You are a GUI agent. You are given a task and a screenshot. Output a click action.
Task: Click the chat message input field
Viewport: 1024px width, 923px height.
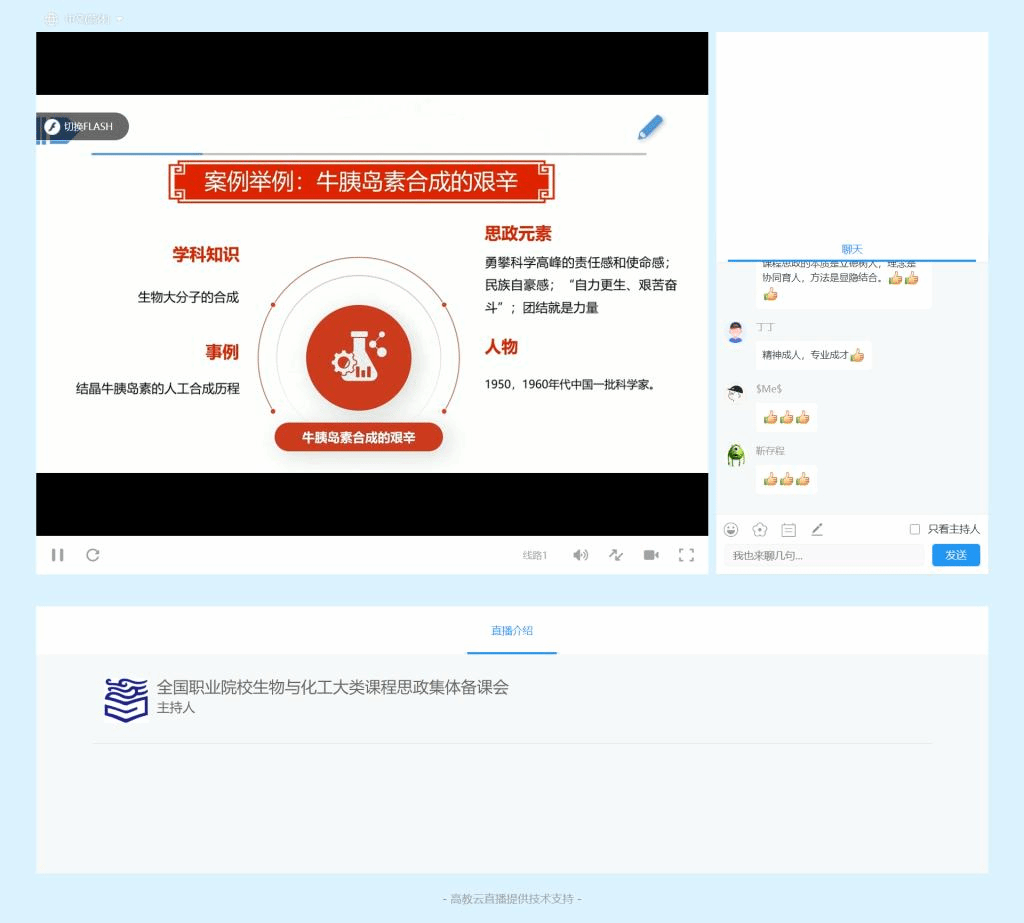tap(824, 555)
